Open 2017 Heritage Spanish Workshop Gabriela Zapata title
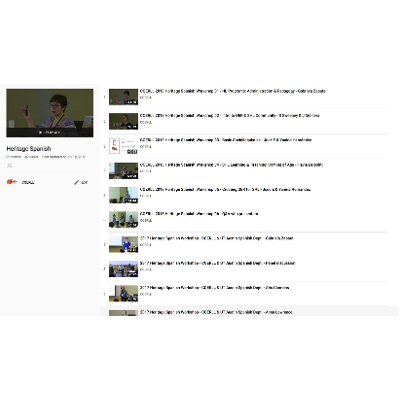The height and width of the screenshot is (400, 400). pyautogui.click(x=217, y=238)
